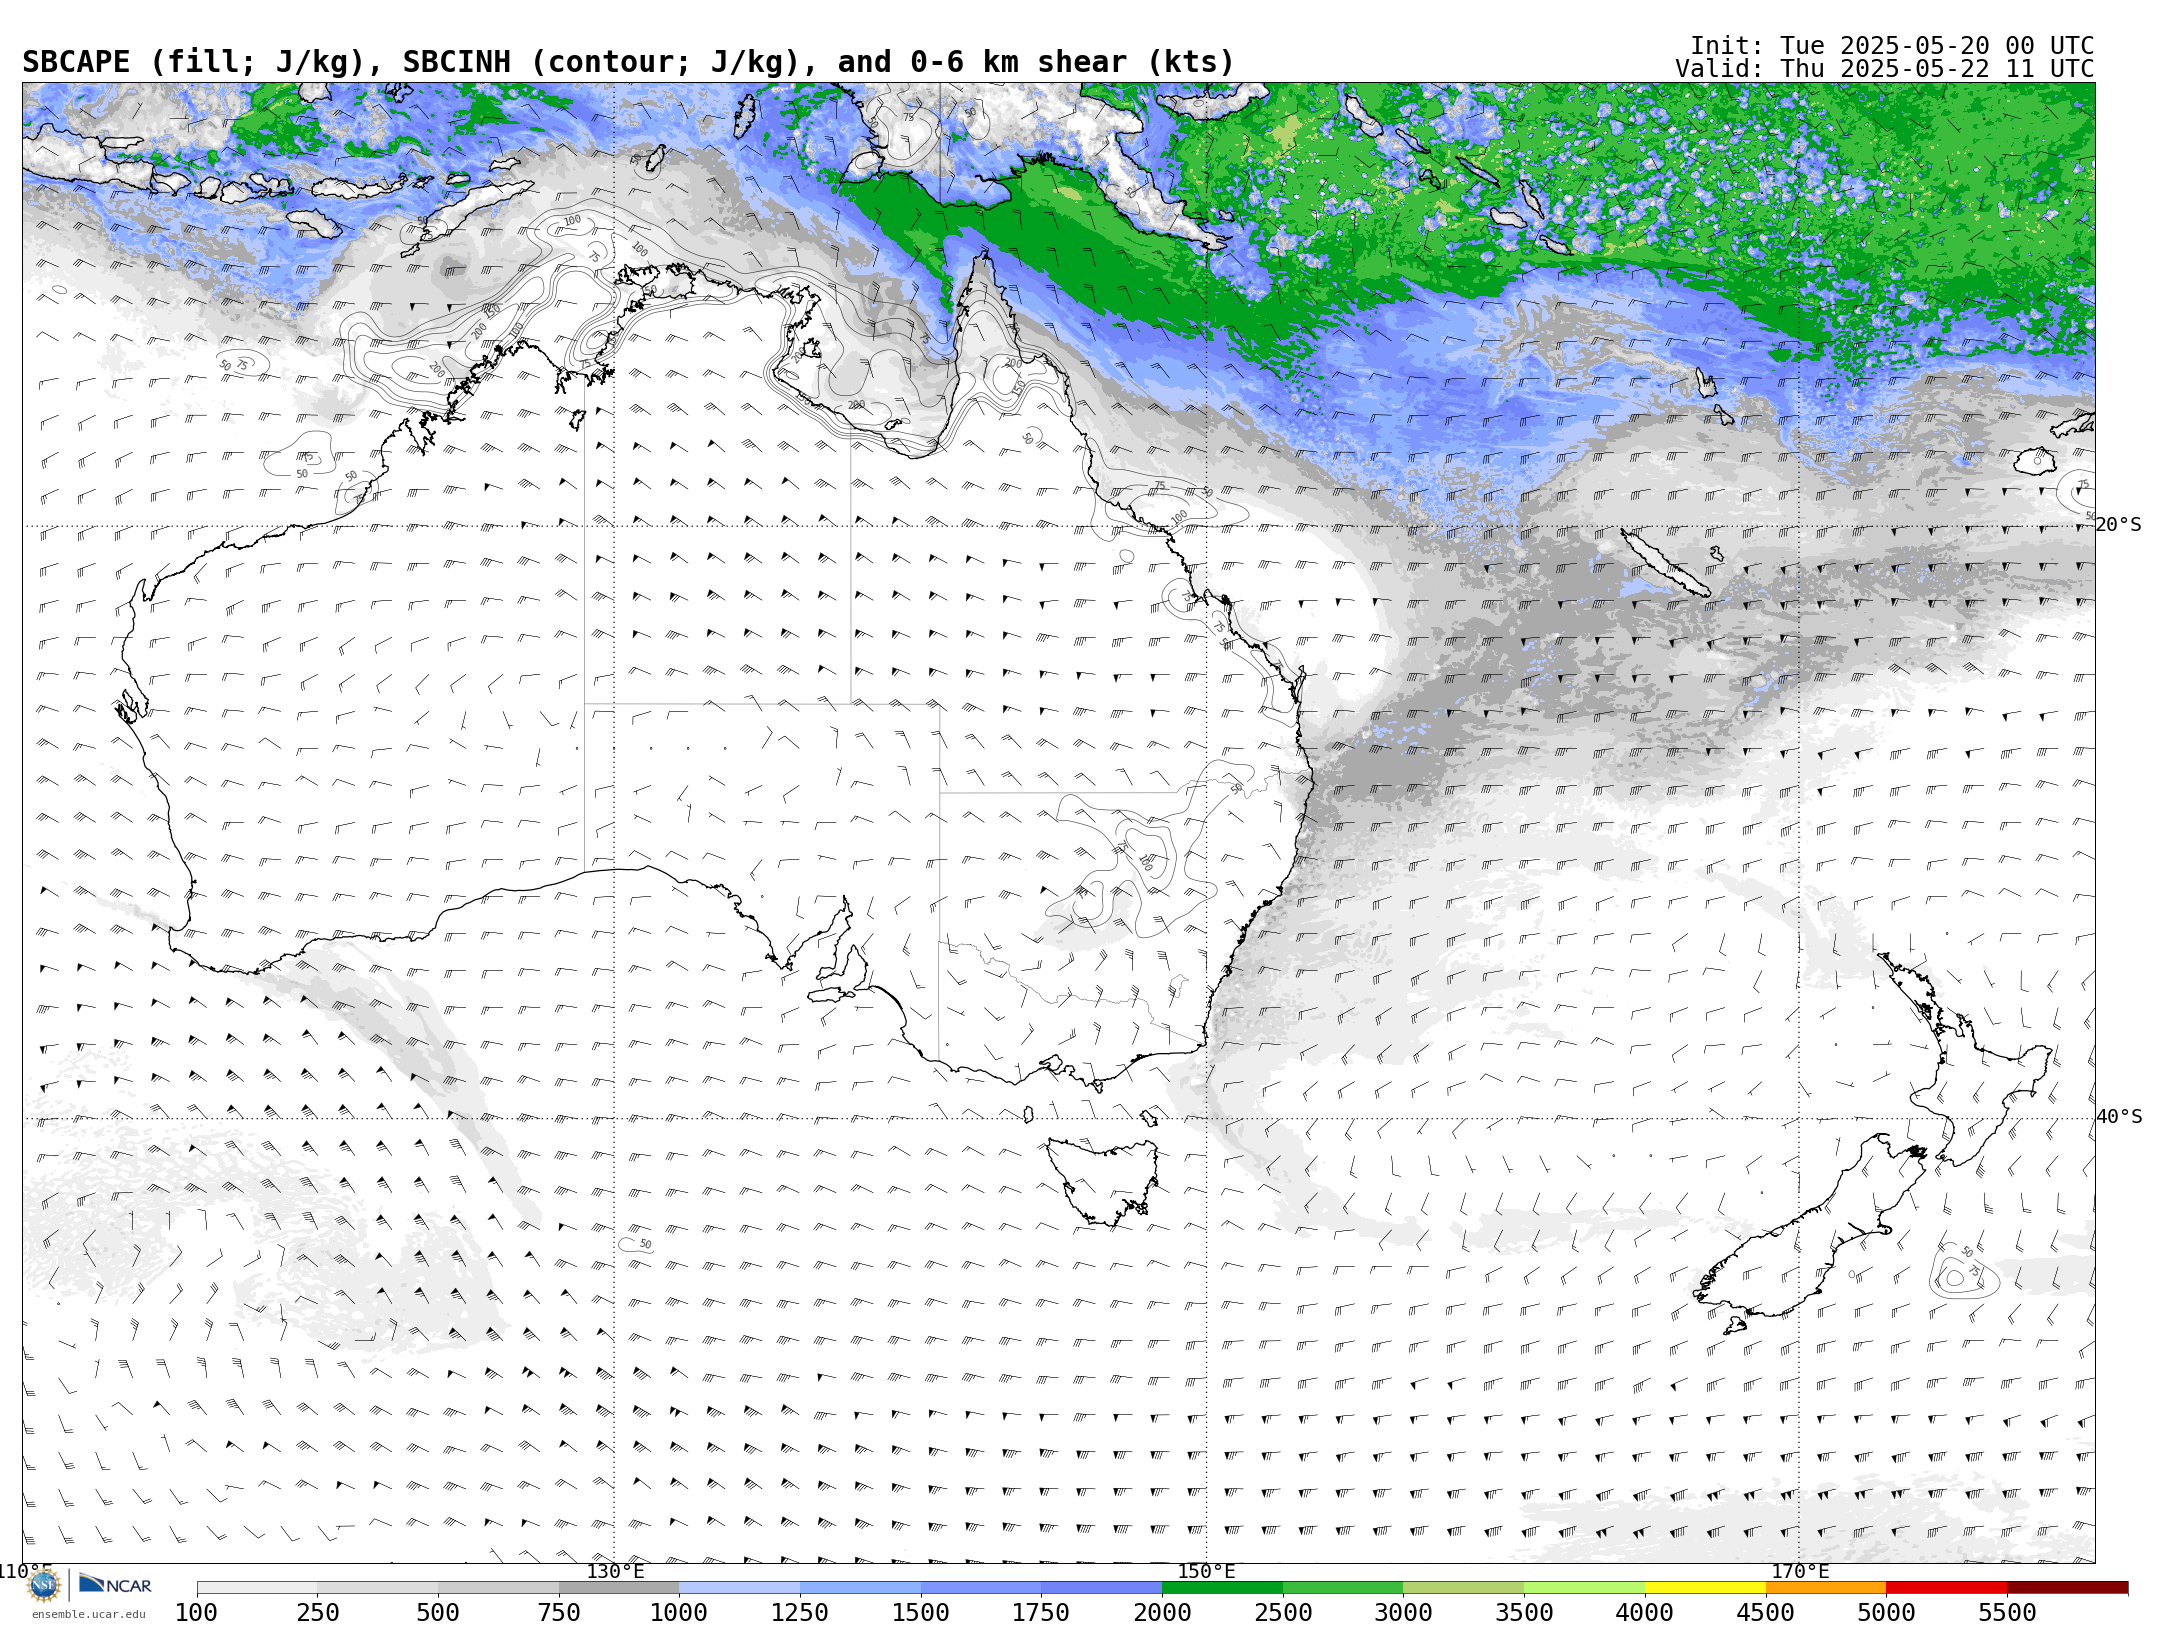Click the "Valid: Thu 2025-05-22 11 UTC" text
Screen dimensions: 2160x1626
pos(1885,69)
